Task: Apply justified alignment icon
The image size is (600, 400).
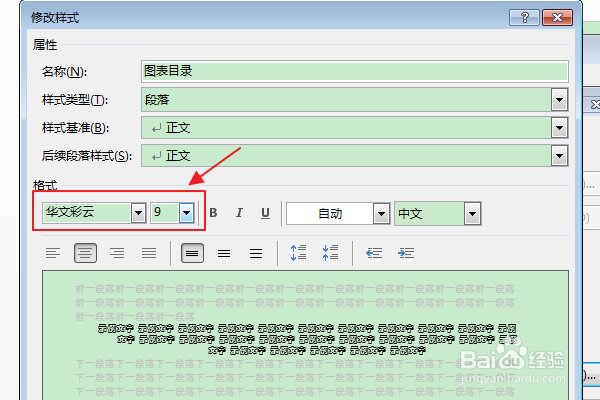Action: pos(149,253)
